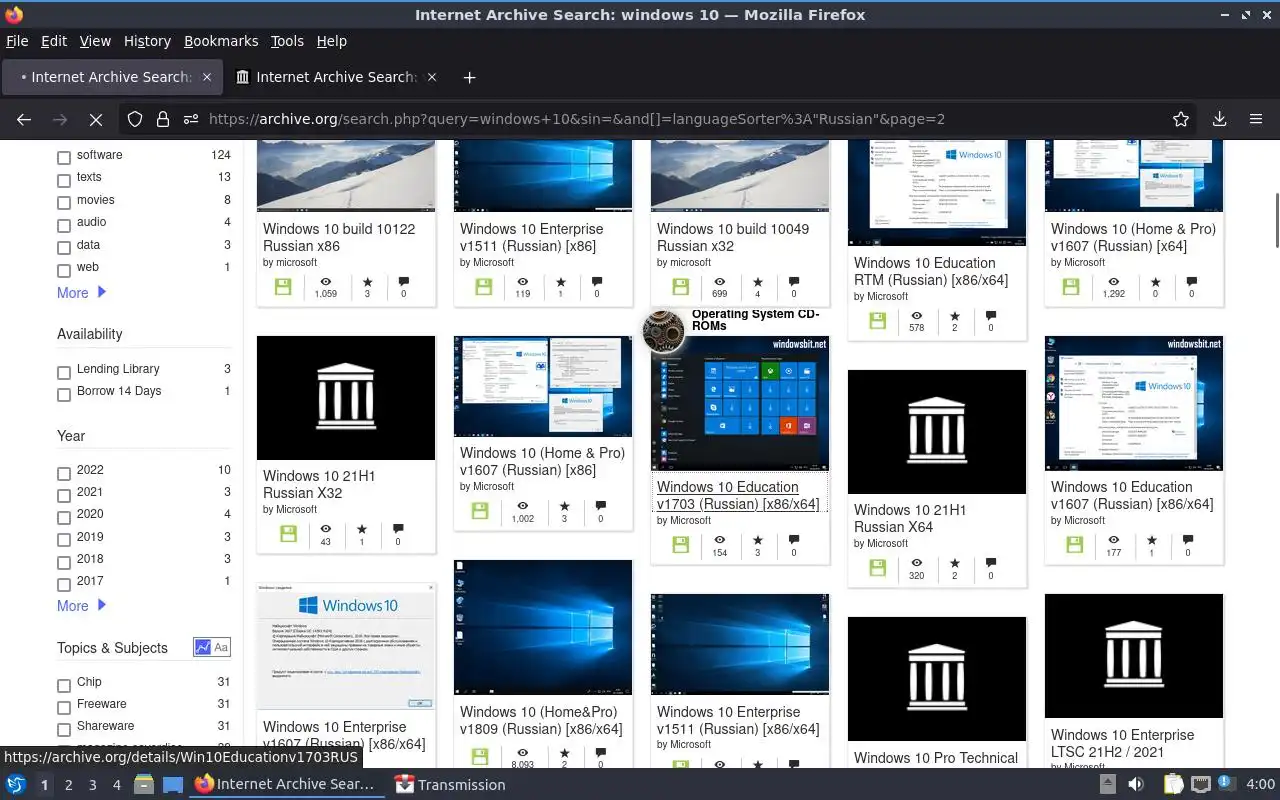Viewport: 1280px width, 800px height.
Task: Switch to the second Internet Archive Search tab
Action: (336, 77)
